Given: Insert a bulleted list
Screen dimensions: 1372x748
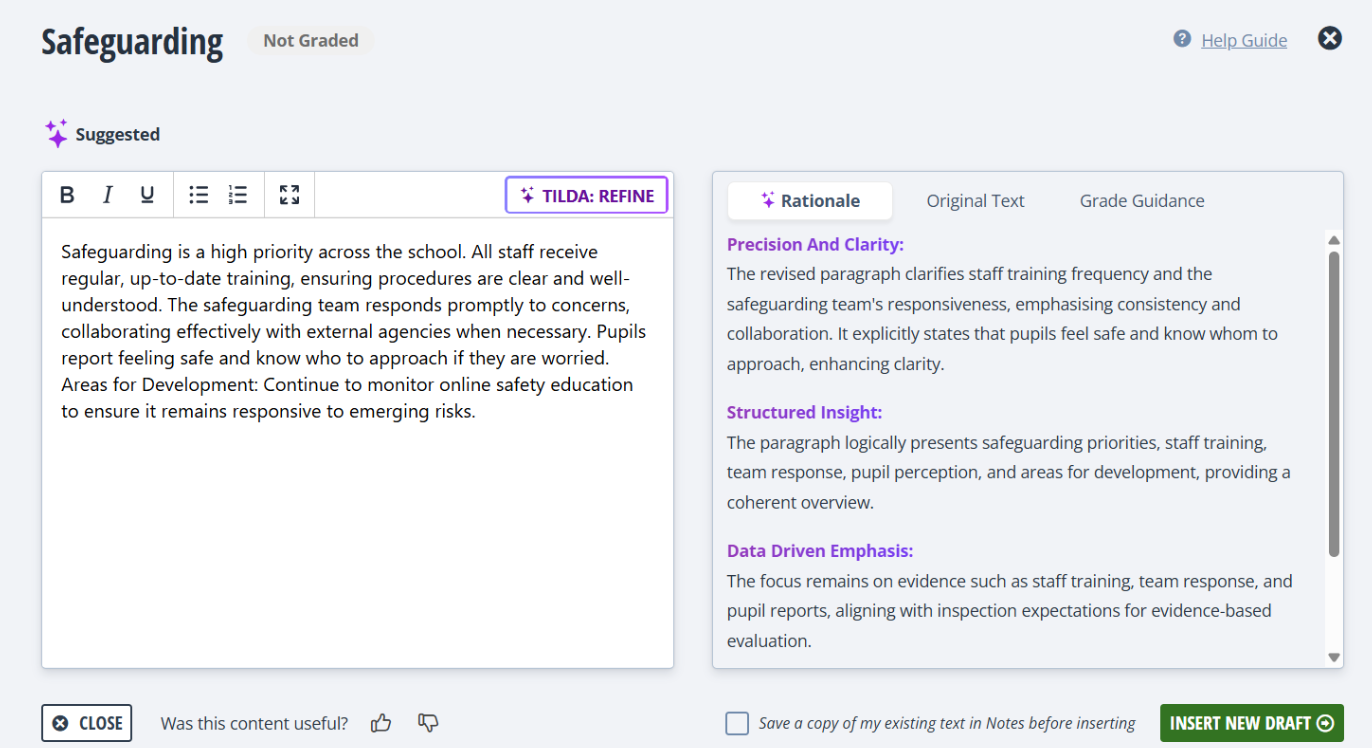Looking at the screenshot, I should tap(199, 195).
